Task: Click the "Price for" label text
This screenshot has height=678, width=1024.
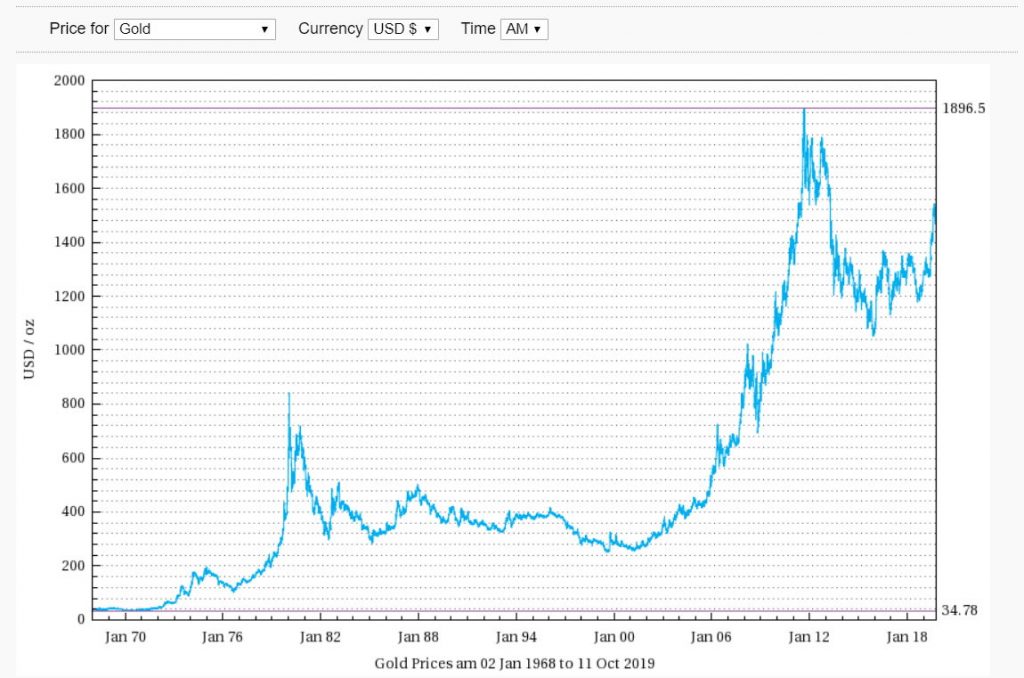Action: coord(79,29)
